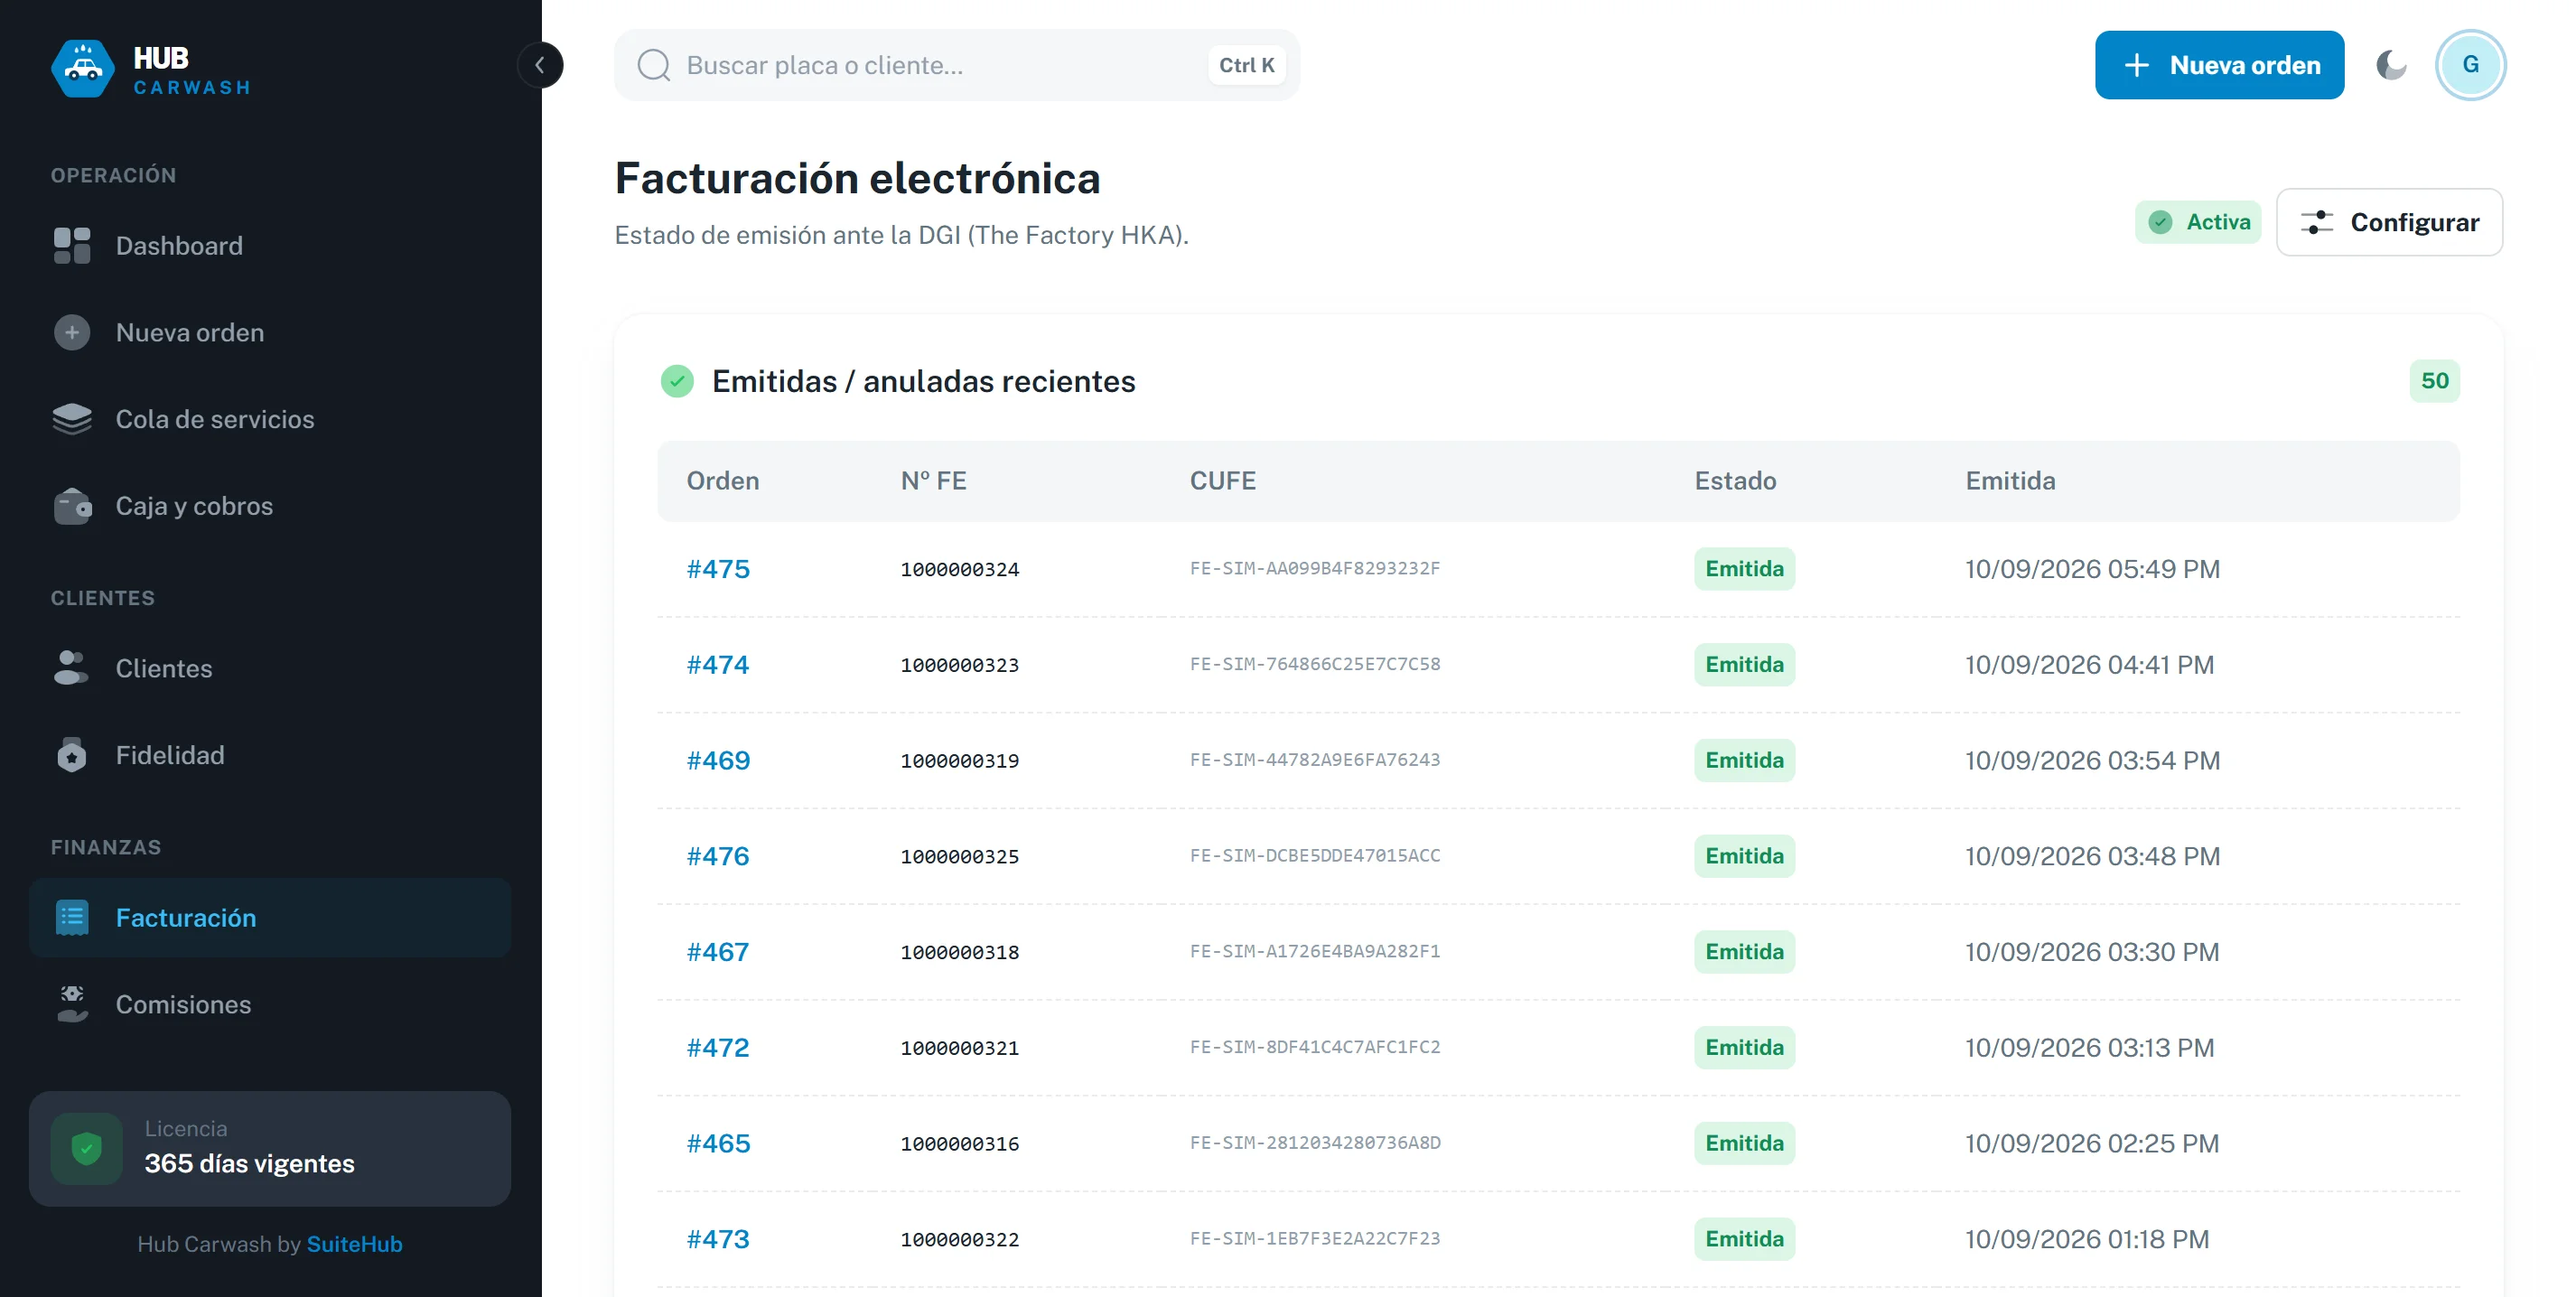Screen dimensions: 2576x1297
Task: Open the Clientes people icon
Action: (72, 668)
